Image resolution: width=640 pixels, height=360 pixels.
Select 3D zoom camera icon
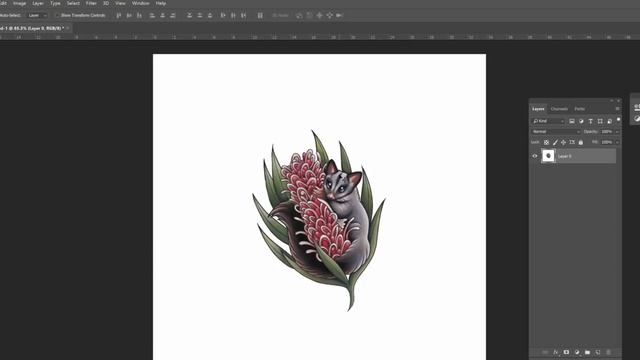(339, 16)
